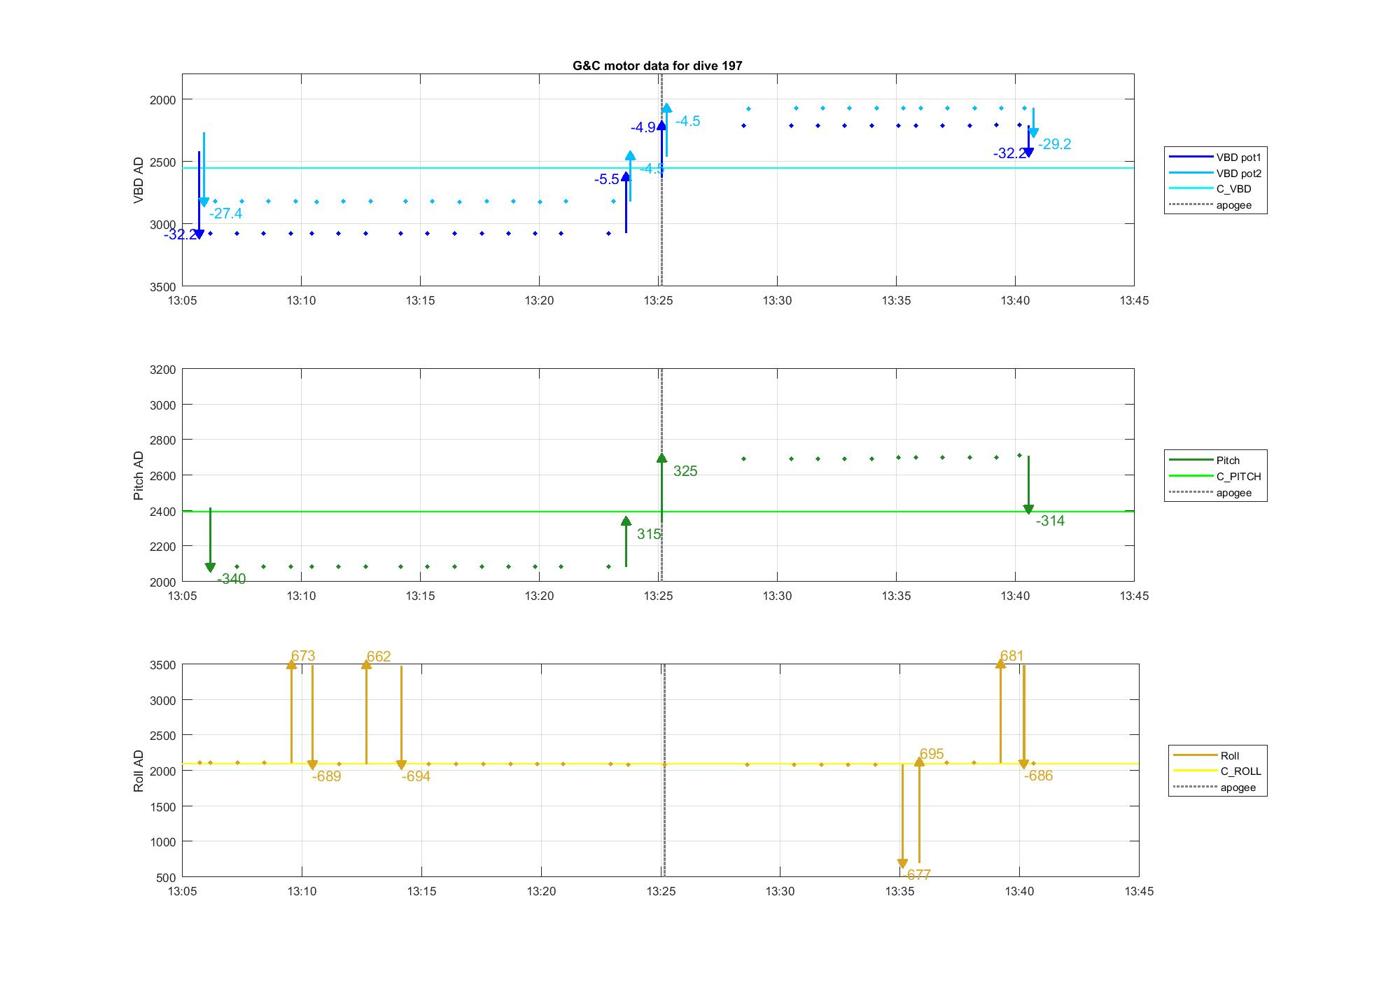Click the '13:45' tick on the Roll plot
This screenshot has width=1400, height=986.
tap(1139, 891)
